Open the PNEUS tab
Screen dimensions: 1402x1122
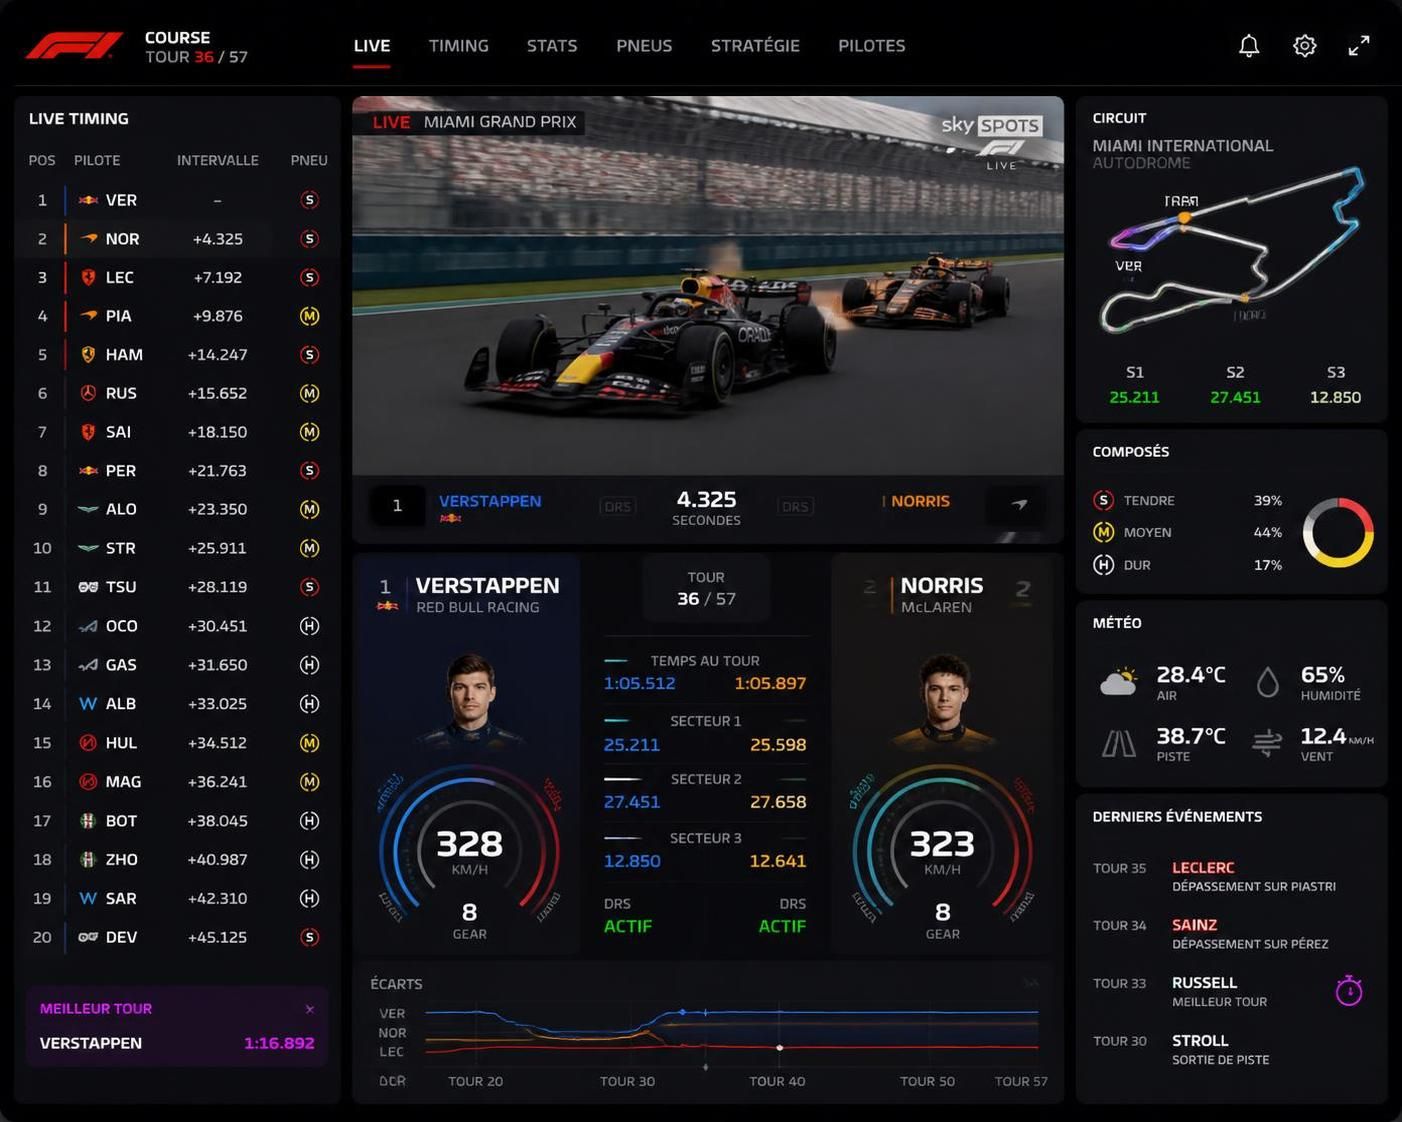pyautogui.click(x=644, y=46)
